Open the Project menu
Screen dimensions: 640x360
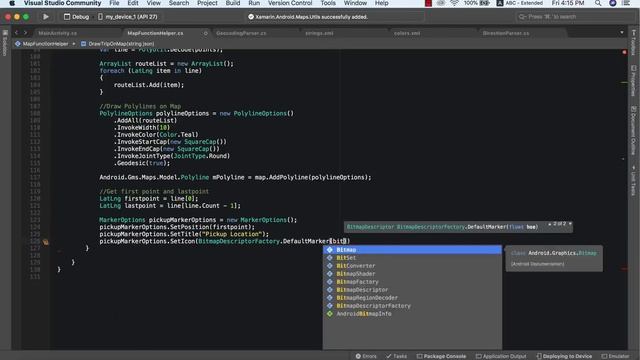tap(207, 3)
